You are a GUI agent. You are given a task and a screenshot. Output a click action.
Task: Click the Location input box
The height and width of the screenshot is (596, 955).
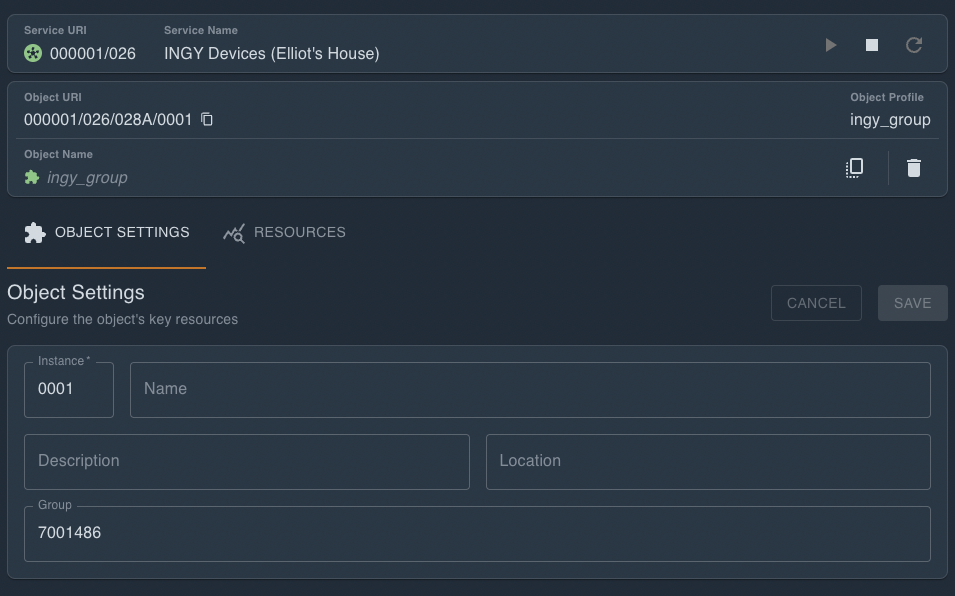(x=708, y=461)
